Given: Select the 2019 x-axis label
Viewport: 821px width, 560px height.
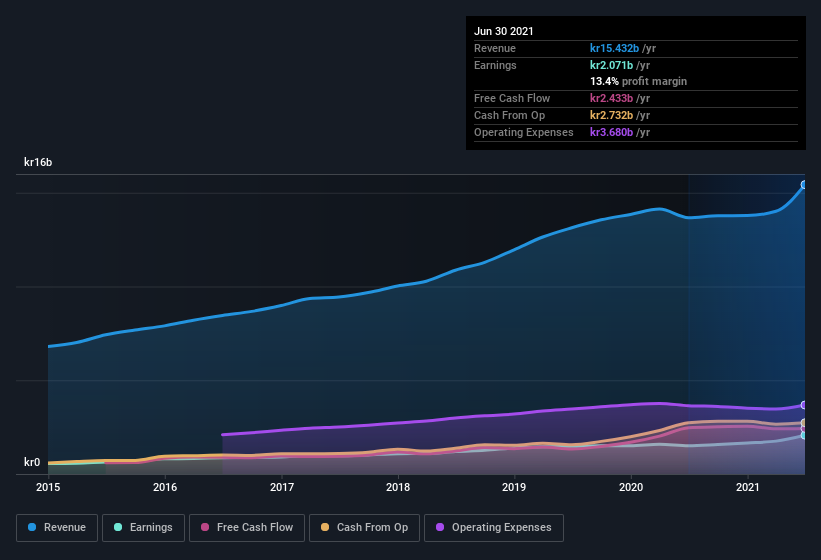Looking at the screenshot, I should coord(514,487).
